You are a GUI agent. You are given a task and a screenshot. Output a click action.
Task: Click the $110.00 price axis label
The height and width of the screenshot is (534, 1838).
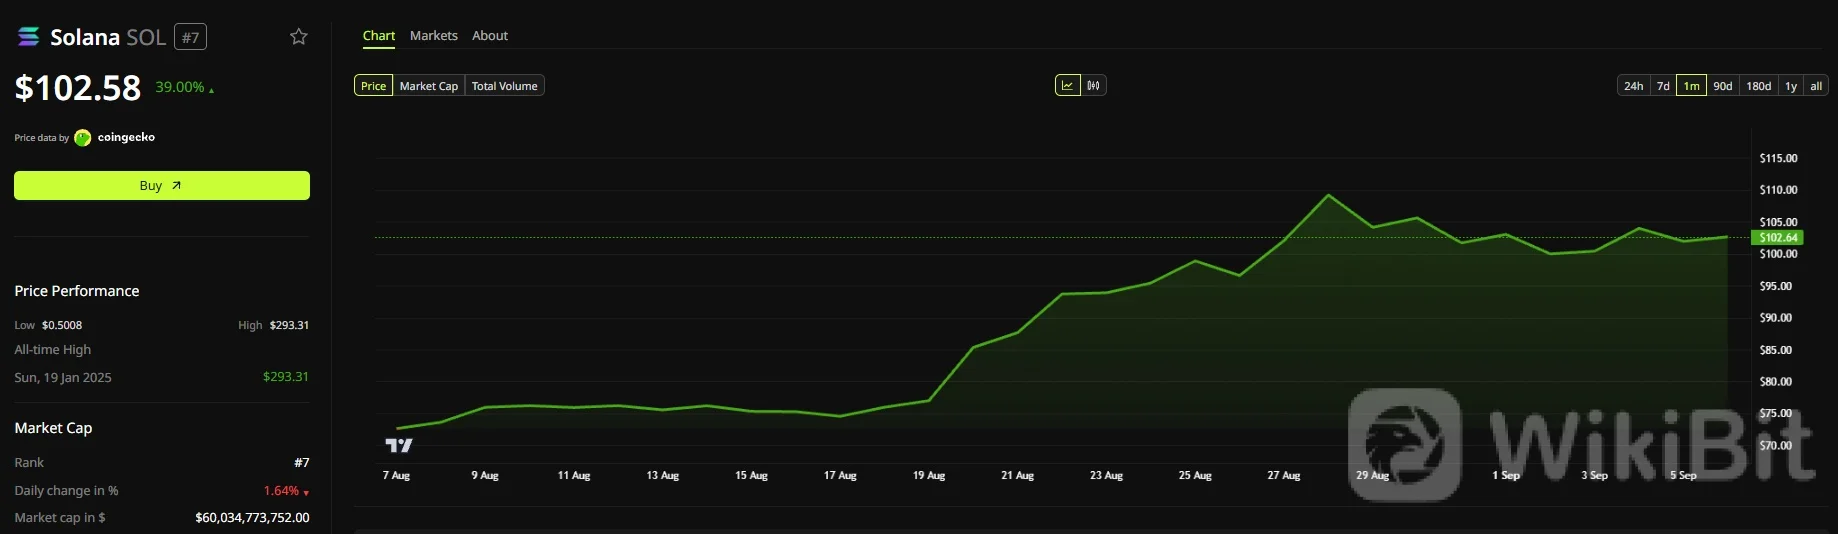[1778, 190]
